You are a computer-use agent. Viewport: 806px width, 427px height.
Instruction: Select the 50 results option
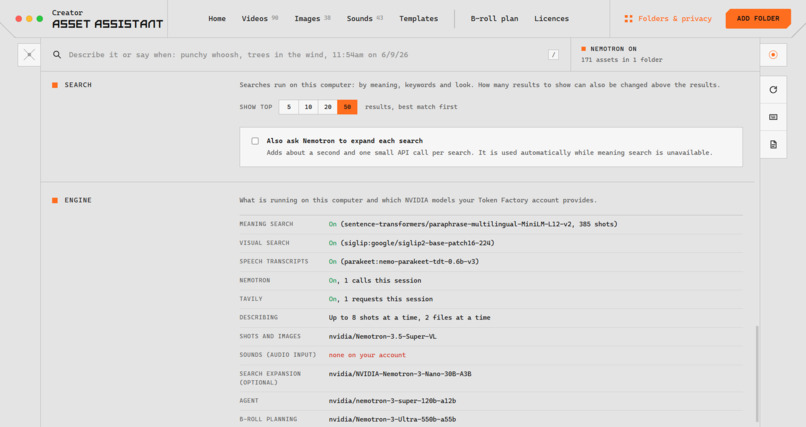[347, 107]
